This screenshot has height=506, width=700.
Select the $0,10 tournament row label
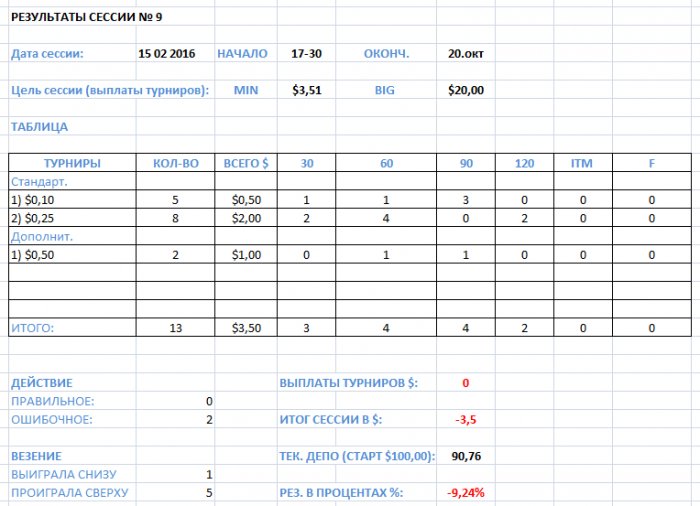pyautogui.click(x=72, y=200)
